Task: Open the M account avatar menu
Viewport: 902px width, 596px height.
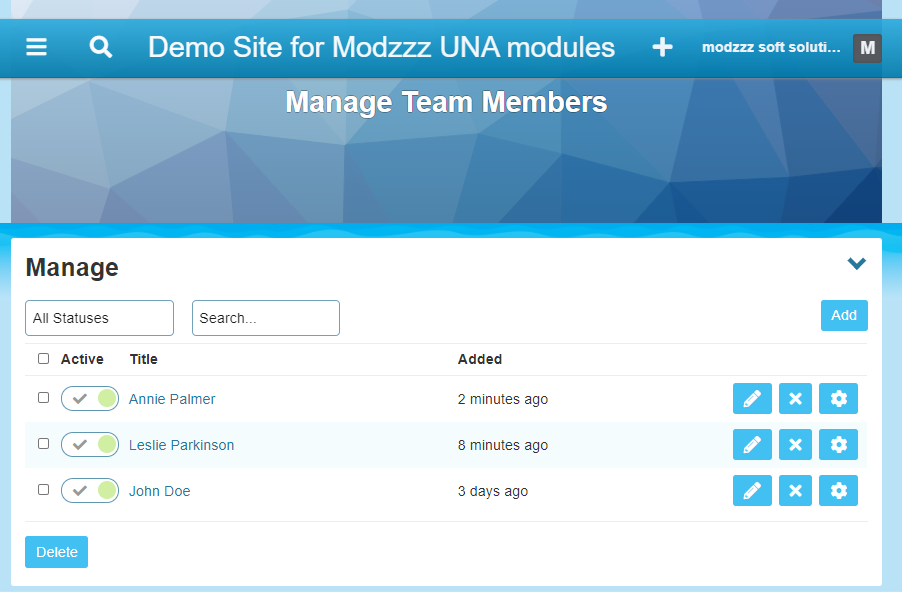Action: pos(867,48)
